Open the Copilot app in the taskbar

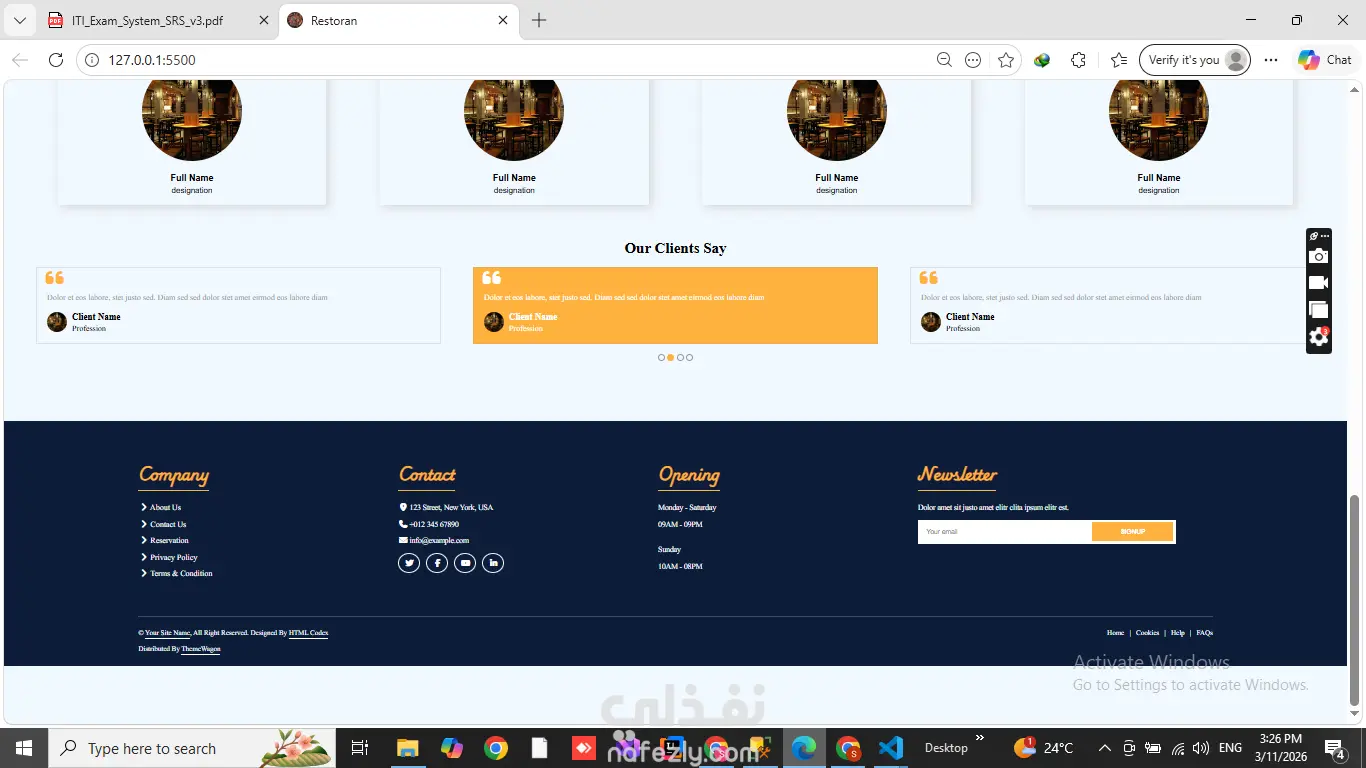point(451,748)
